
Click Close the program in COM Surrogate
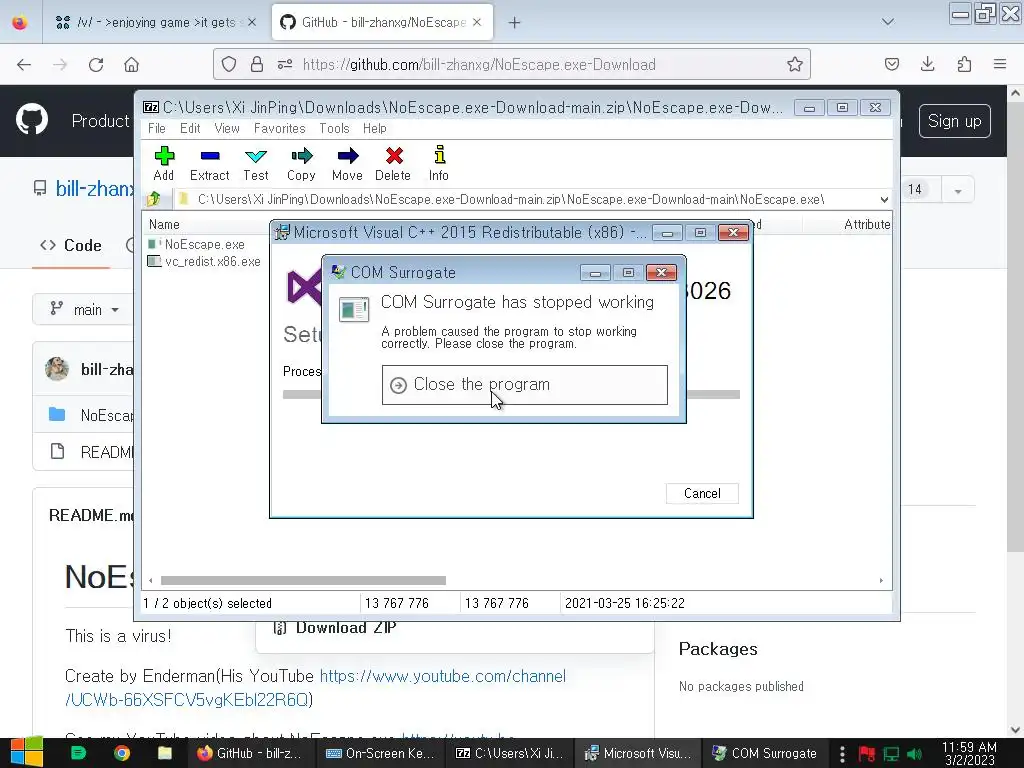524,385
